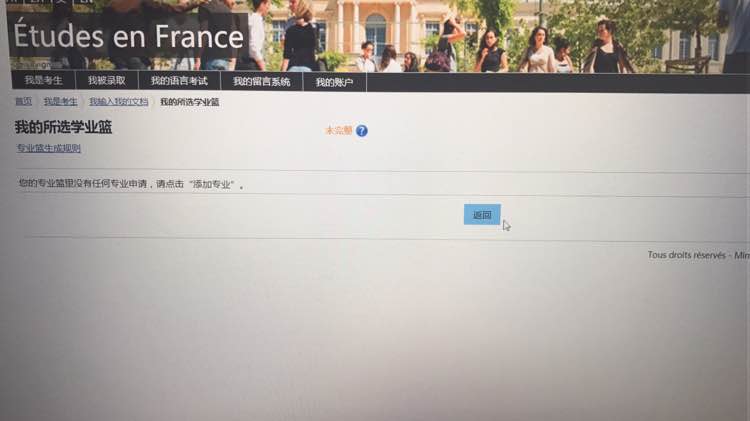Select the 我的所选学业篮 page heading
The height and width of the screenshot is (421, 750).
click(63, 127)
